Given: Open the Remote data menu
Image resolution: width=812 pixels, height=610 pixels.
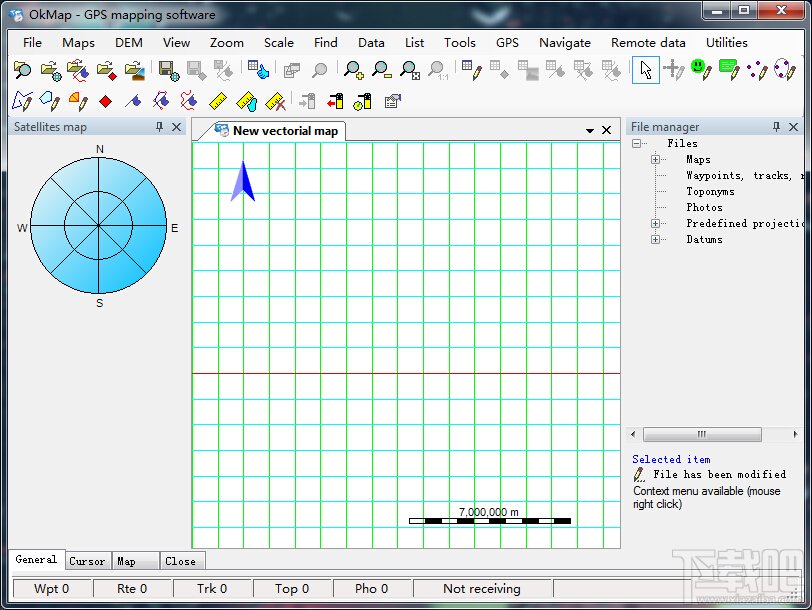Looking at the screenshot, I should click(x=648, y=42).
